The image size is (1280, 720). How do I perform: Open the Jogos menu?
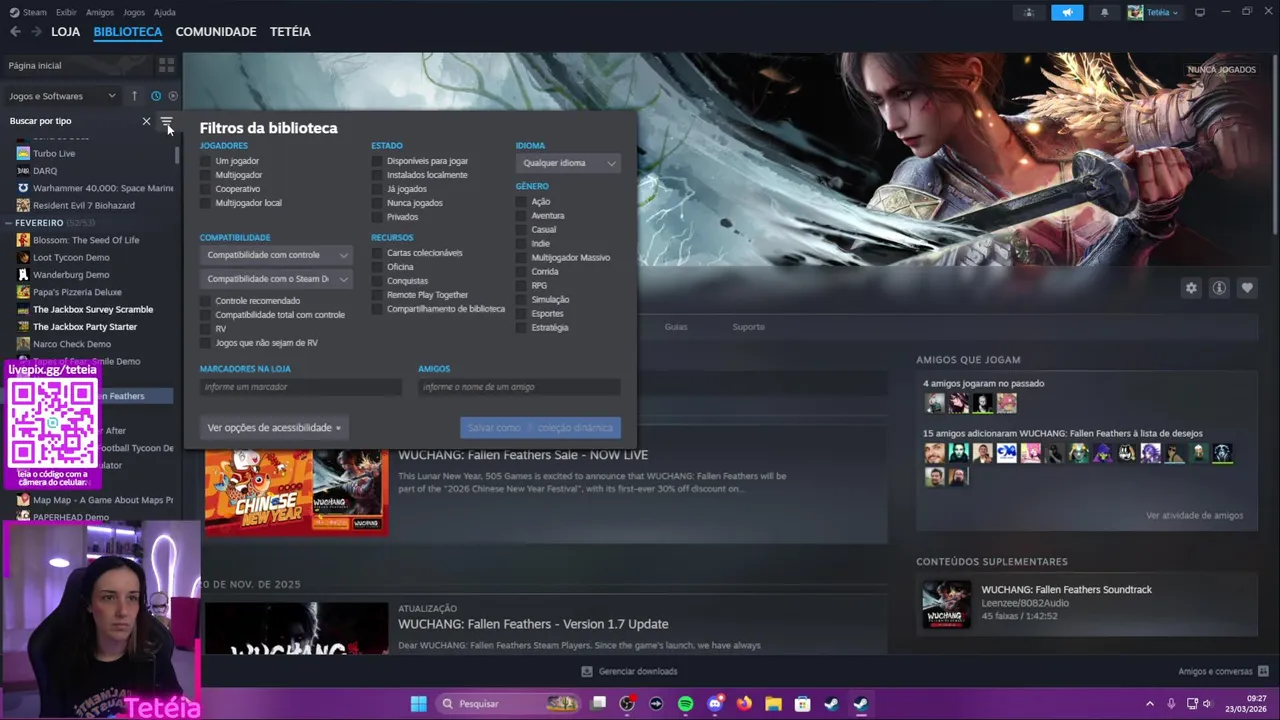click(x=134, y=12)
